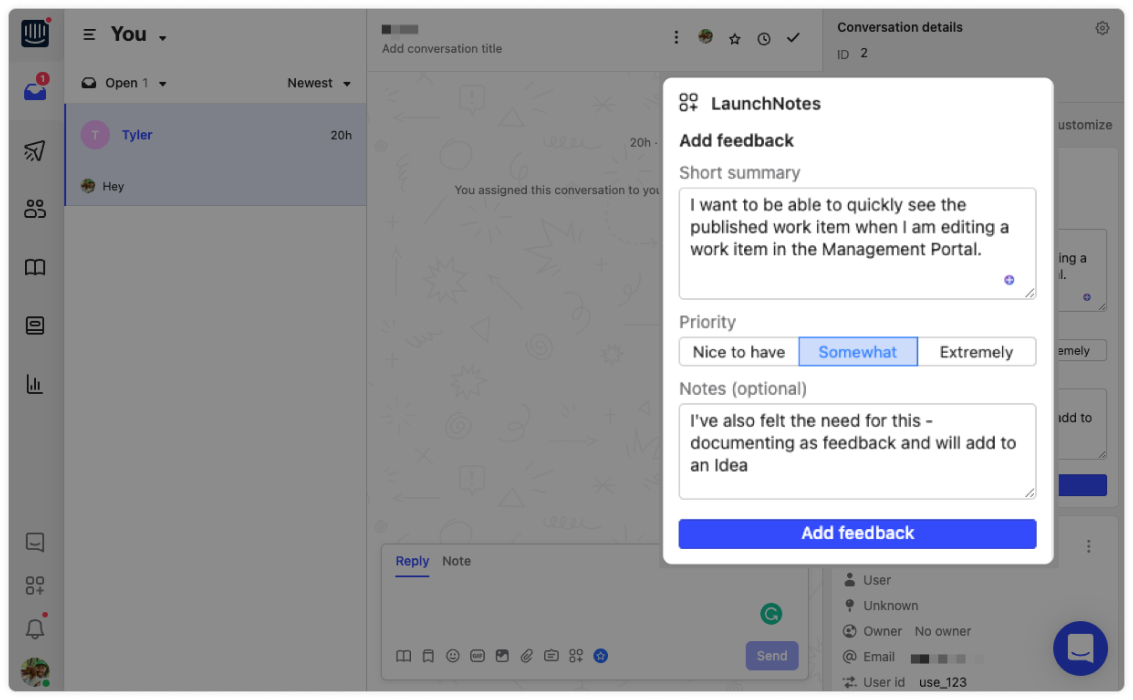
Task: Insert saved reply bookmark icon
Action: [428, 656]
